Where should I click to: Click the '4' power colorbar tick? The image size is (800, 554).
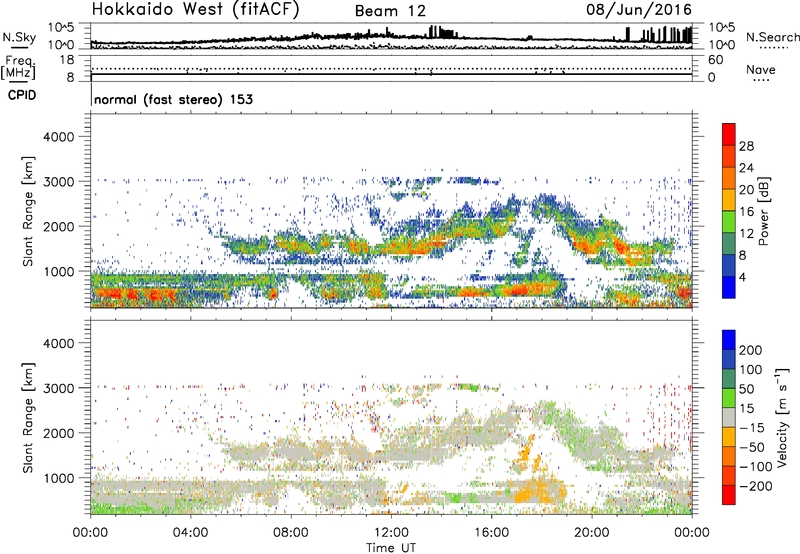click(742, 277)
